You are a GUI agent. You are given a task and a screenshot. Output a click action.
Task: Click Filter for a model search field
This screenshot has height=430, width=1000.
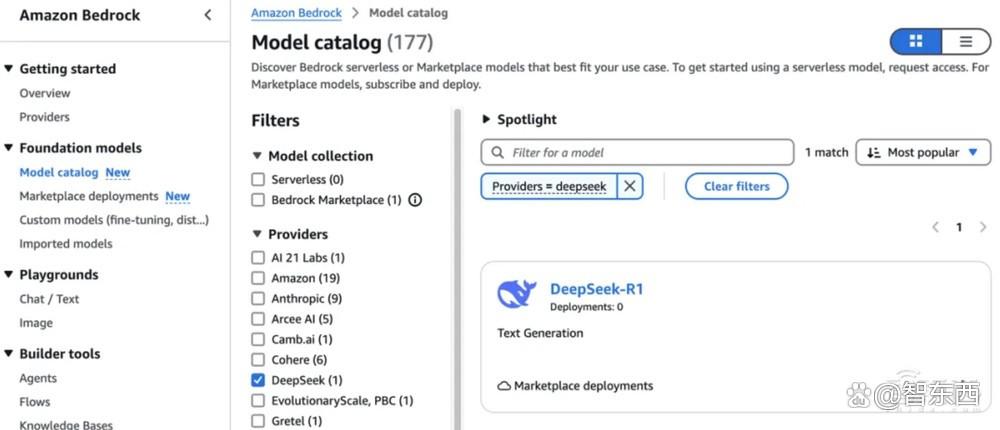pyautogui.click(x=637, y=152)
